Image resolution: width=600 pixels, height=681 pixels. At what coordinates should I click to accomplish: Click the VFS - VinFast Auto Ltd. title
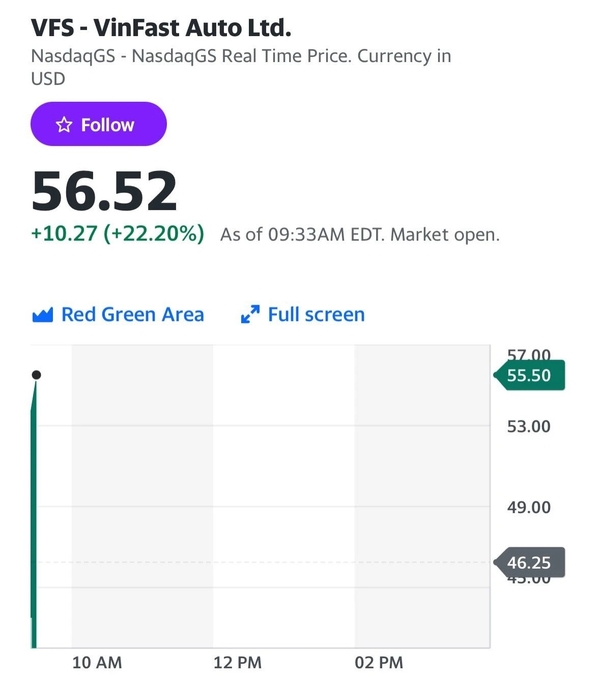coord(161,28)
